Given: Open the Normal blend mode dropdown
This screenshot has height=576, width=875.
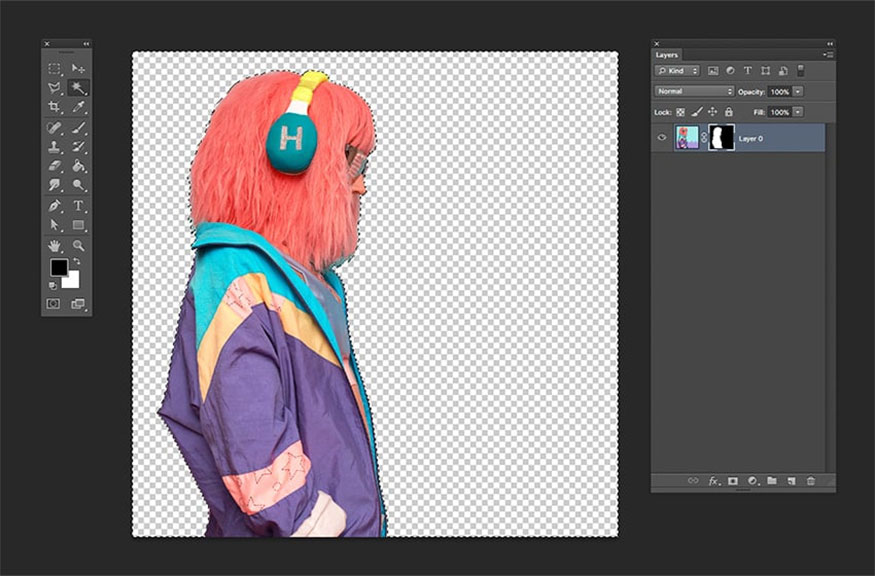Looking at the screenshot, I should click(x=694, y=91).
